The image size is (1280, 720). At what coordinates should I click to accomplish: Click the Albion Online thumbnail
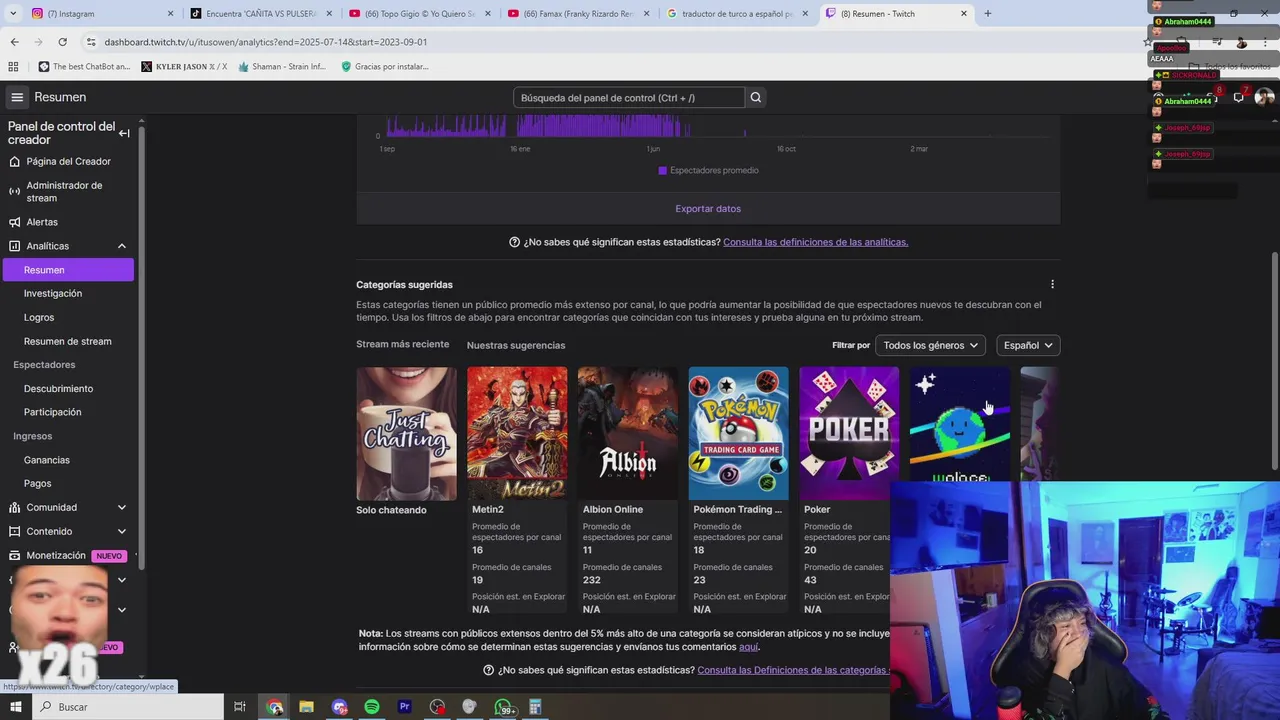coord(628,433)
